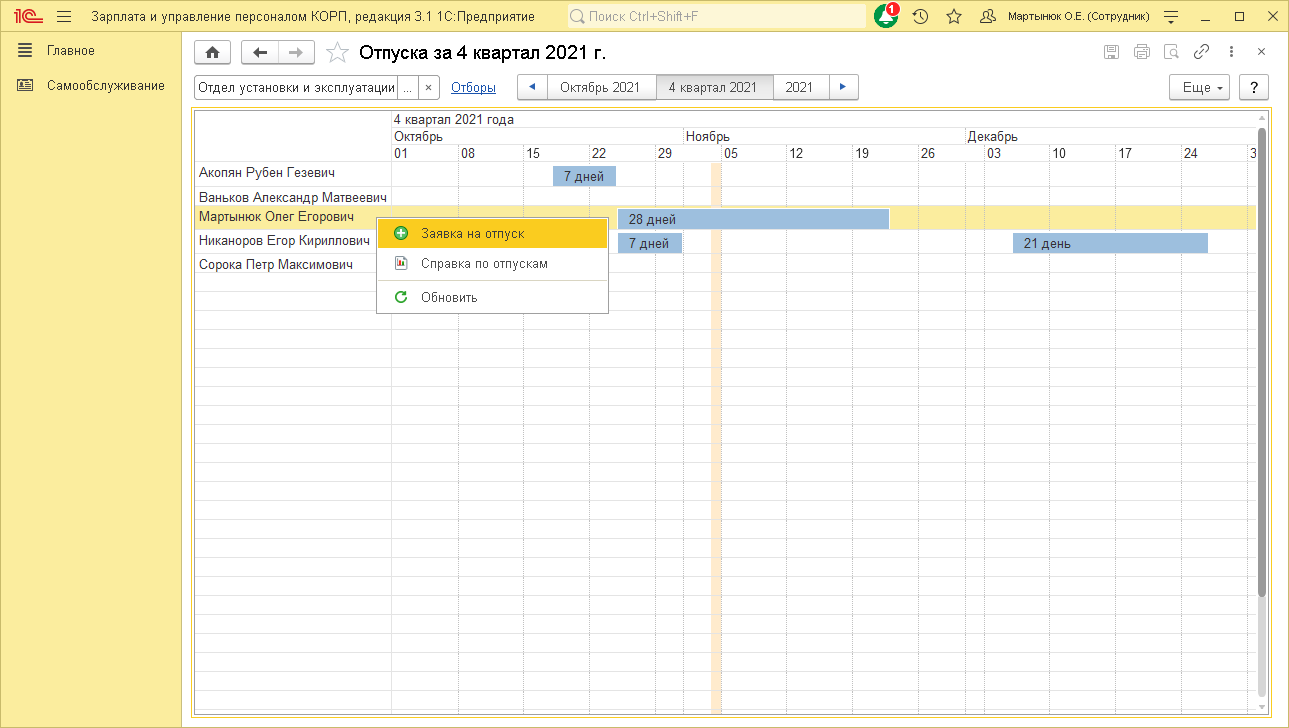Go to previous period arrow
The width and height of the screenshot is (1289, 728).
532,87
